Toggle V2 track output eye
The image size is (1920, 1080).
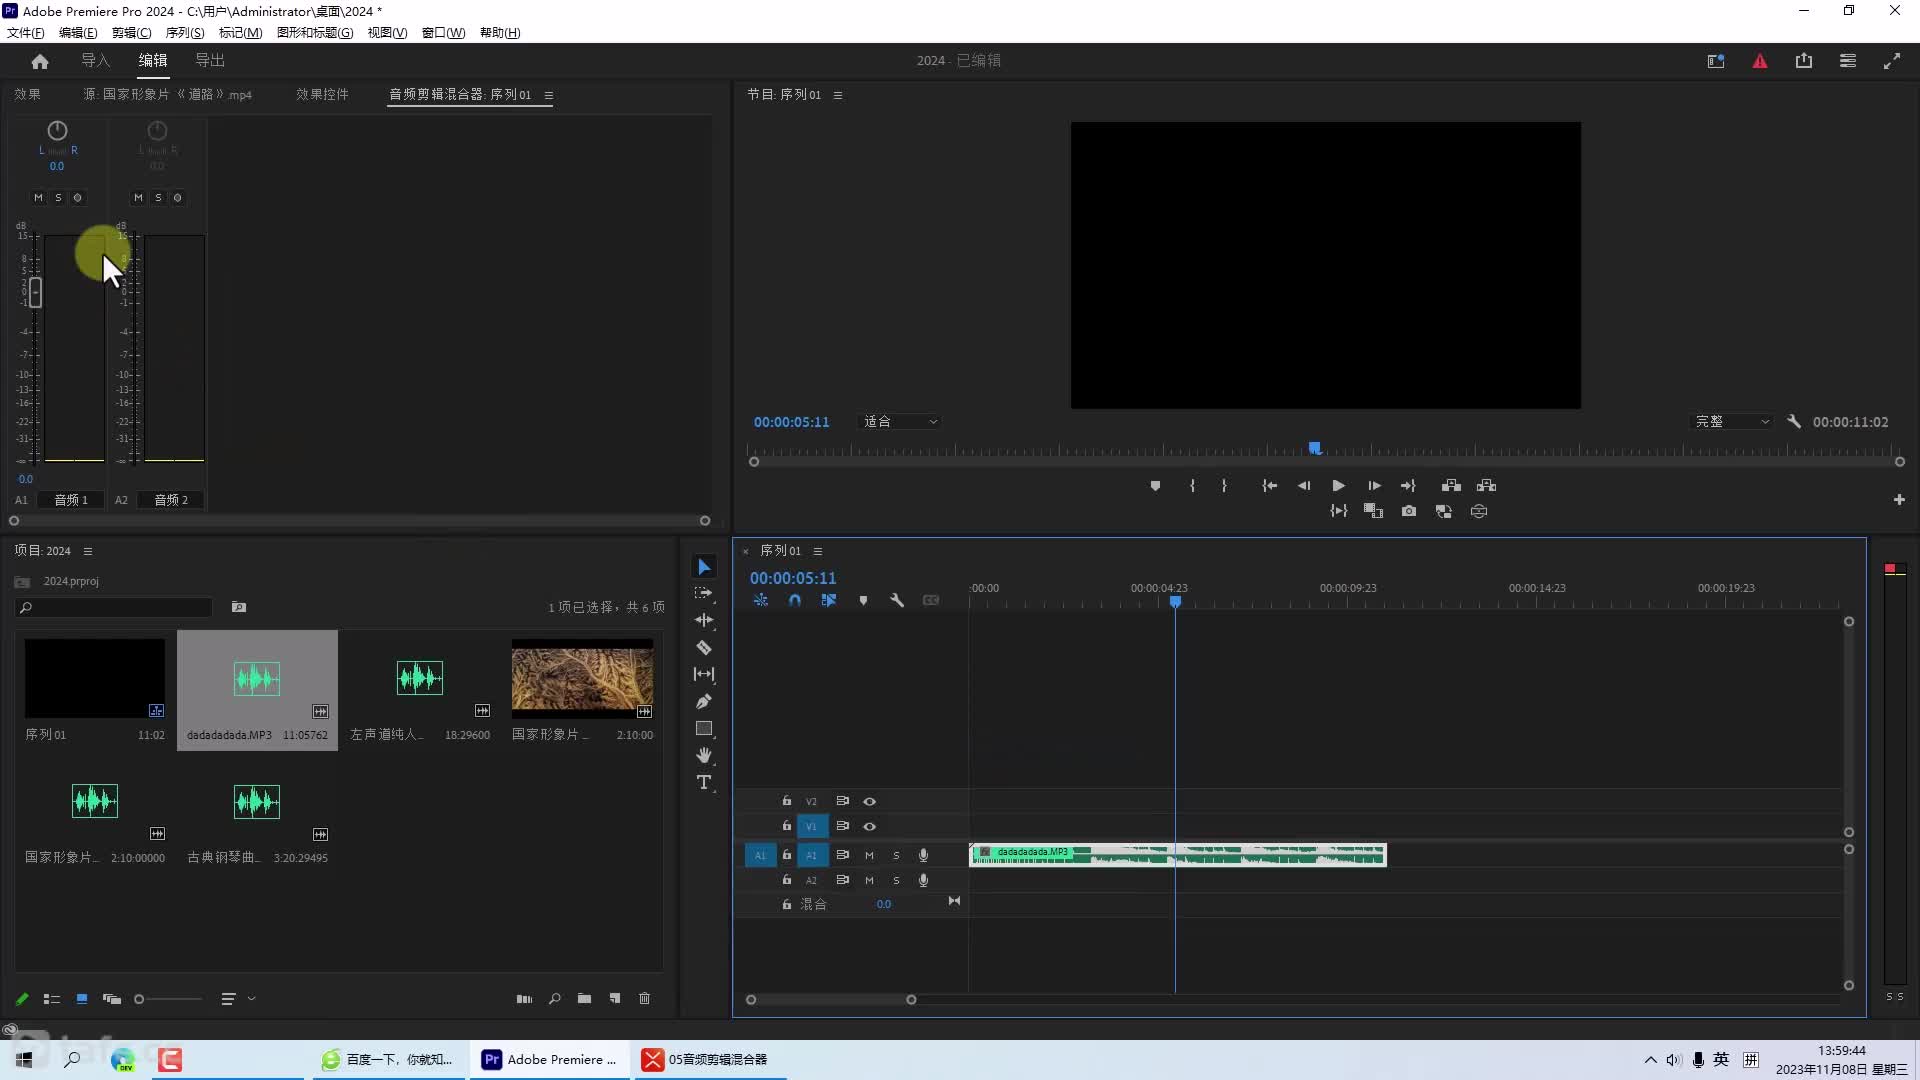coord(870,801)
